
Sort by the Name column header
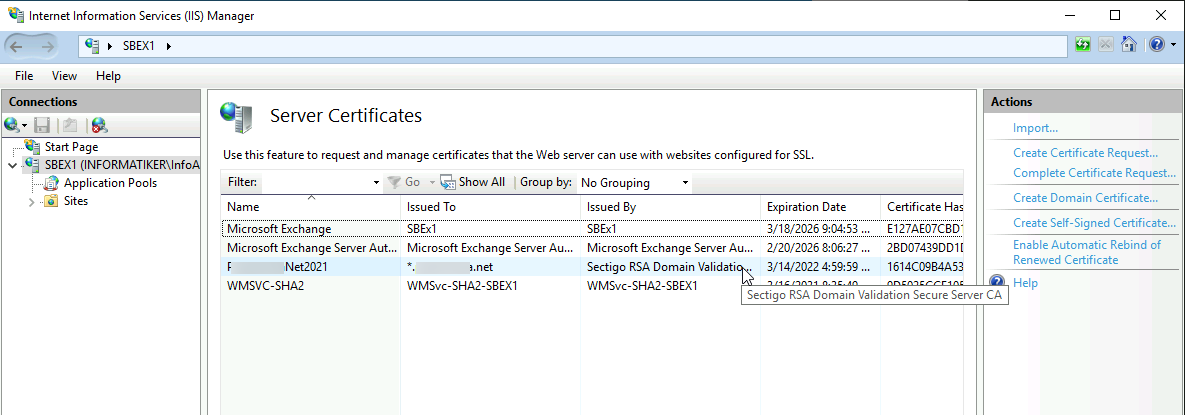click(311, 206)
